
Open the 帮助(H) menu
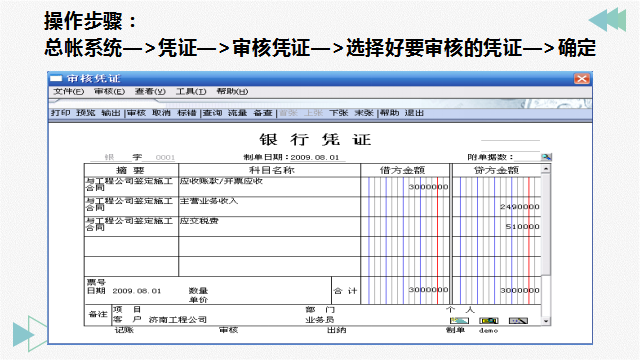(x=232, y=91)
